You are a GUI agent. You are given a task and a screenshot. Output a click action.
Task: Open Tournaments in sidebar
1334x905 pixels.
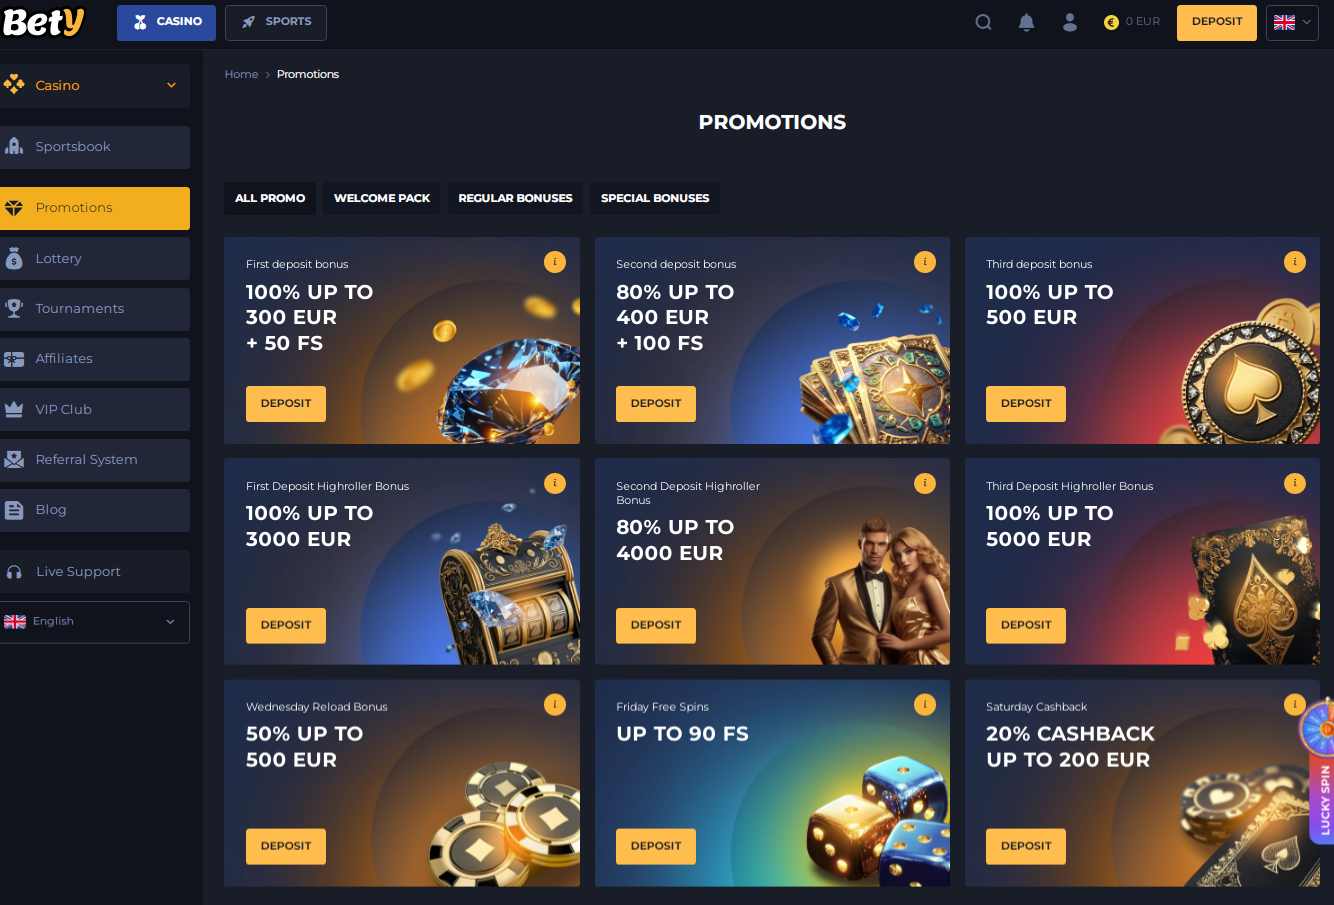[x=95, y=309]
